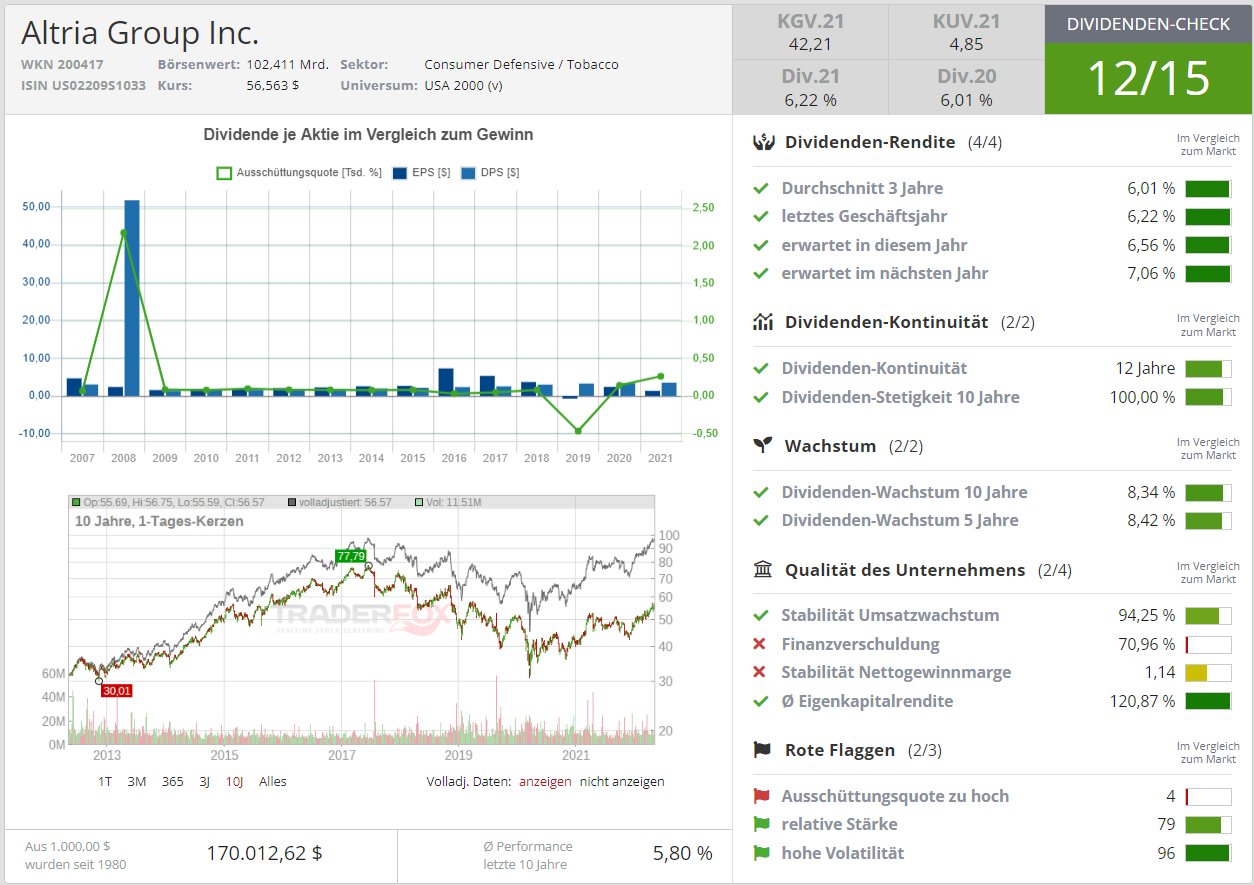Click the checkmark beside Dividenden-Wachstum 5 Jahre

761,520
